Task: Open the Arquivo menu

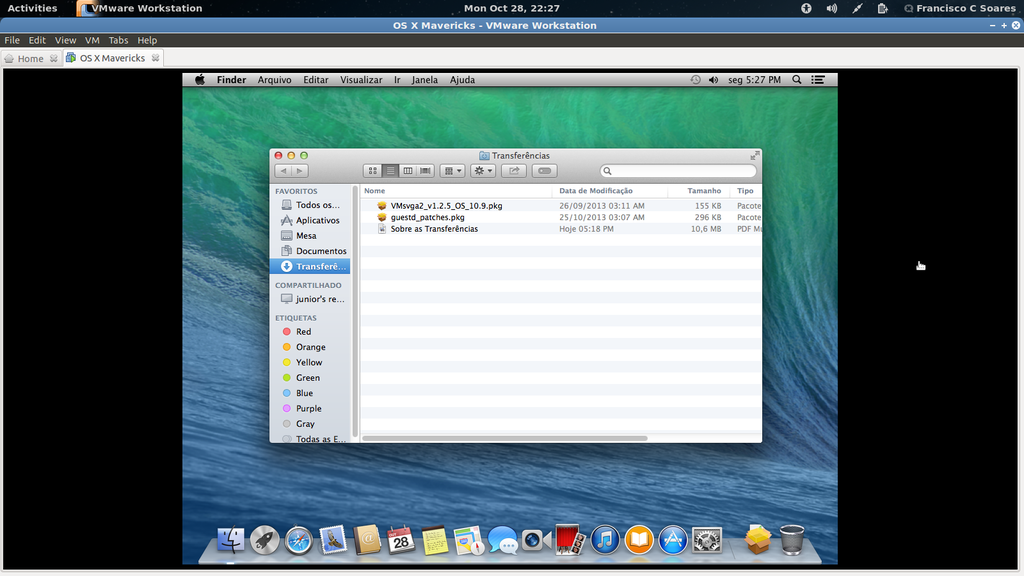Action: coord(274,80)
